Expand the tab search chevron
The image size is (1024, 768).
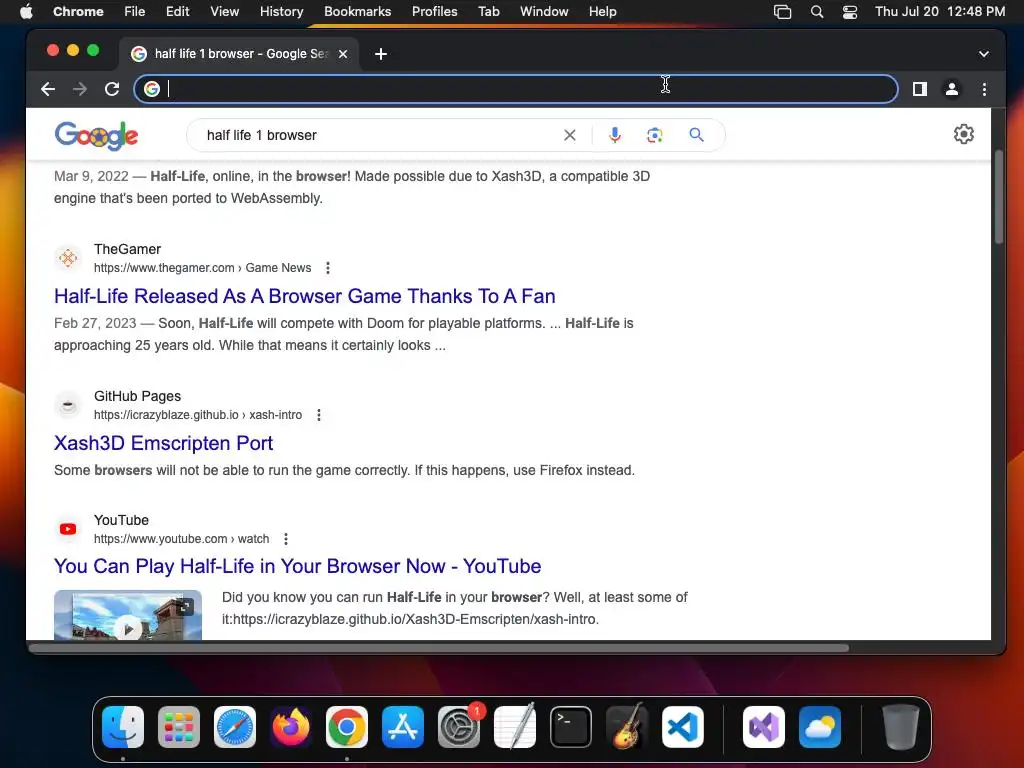[984, 54]
